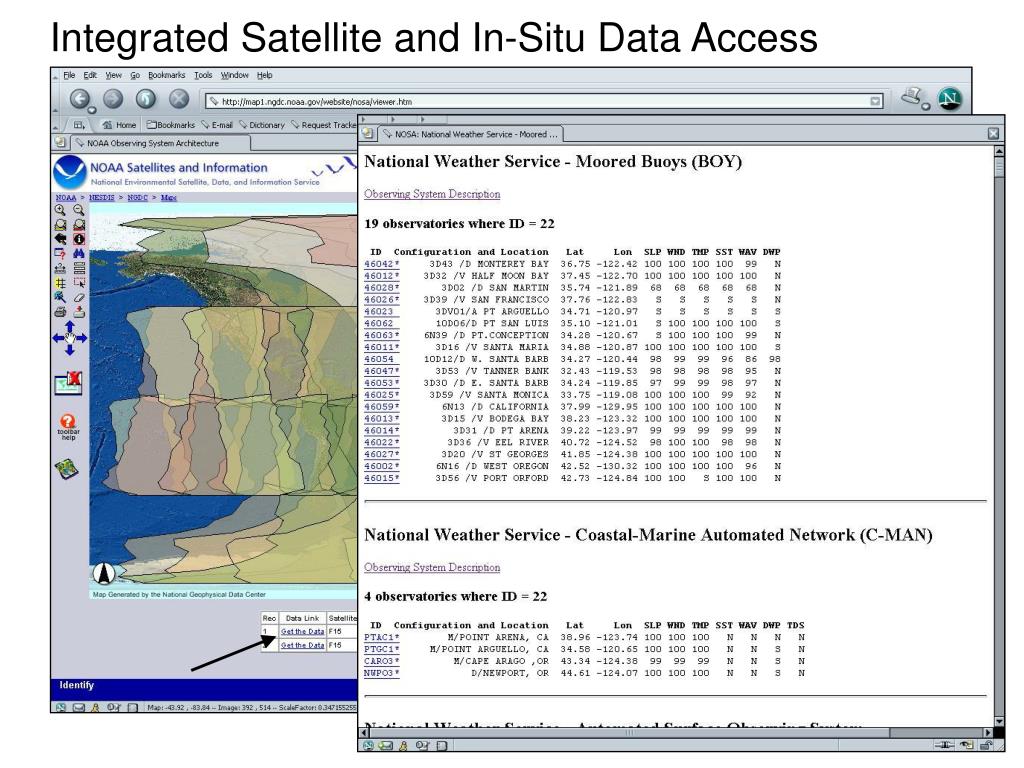Click the binoculars Find tool
1024x768 pixels.
tap(79, 253)
